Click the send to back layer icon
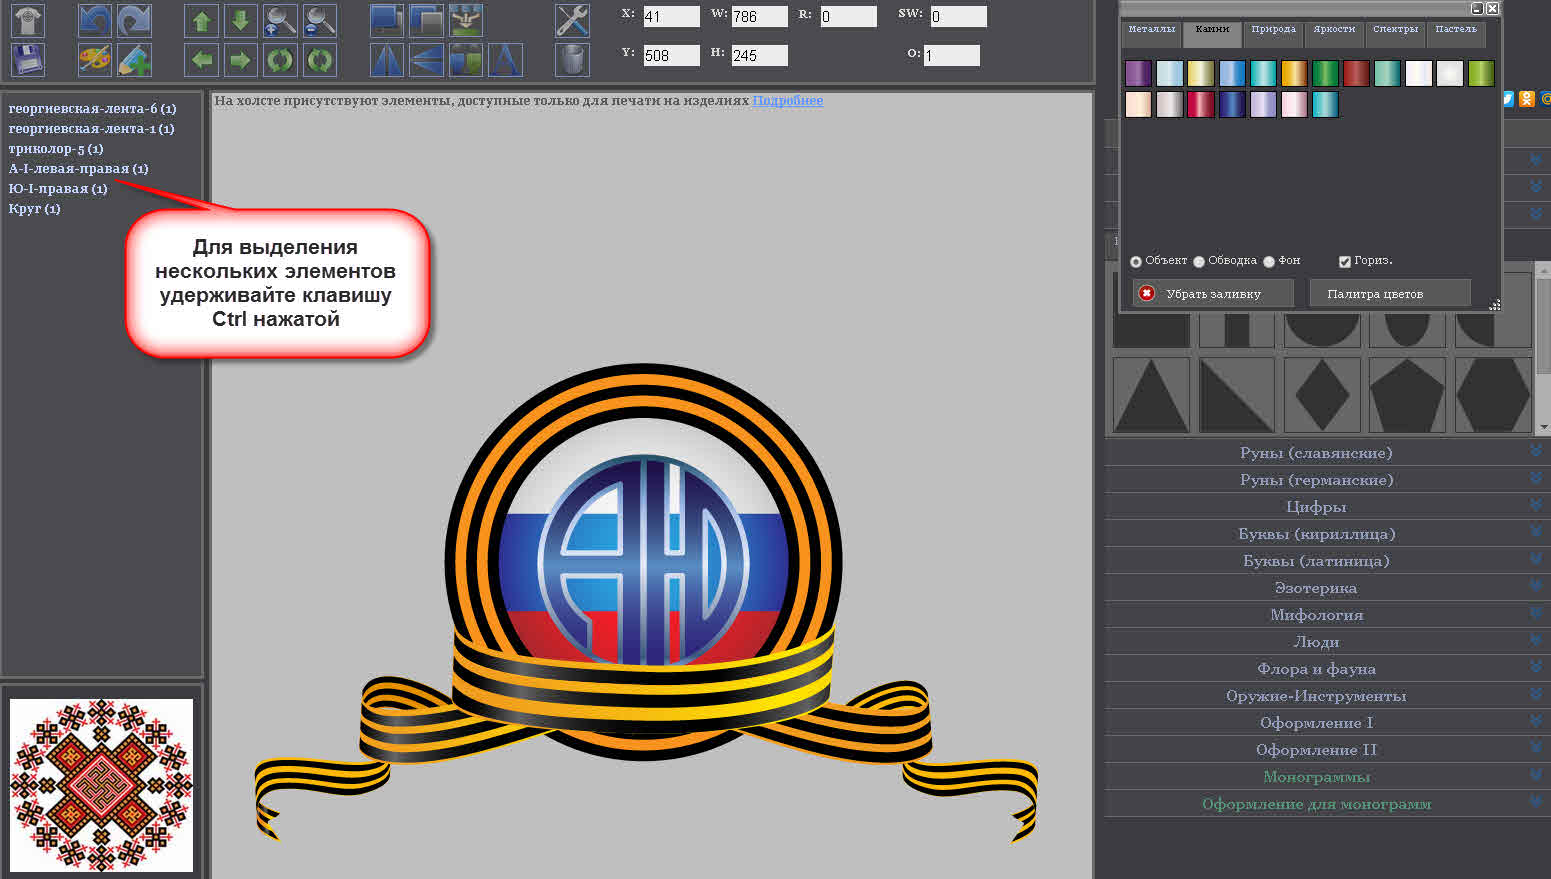Image resolution: width=1551 pixels, height=879 pixels. (x=426, y=20)
